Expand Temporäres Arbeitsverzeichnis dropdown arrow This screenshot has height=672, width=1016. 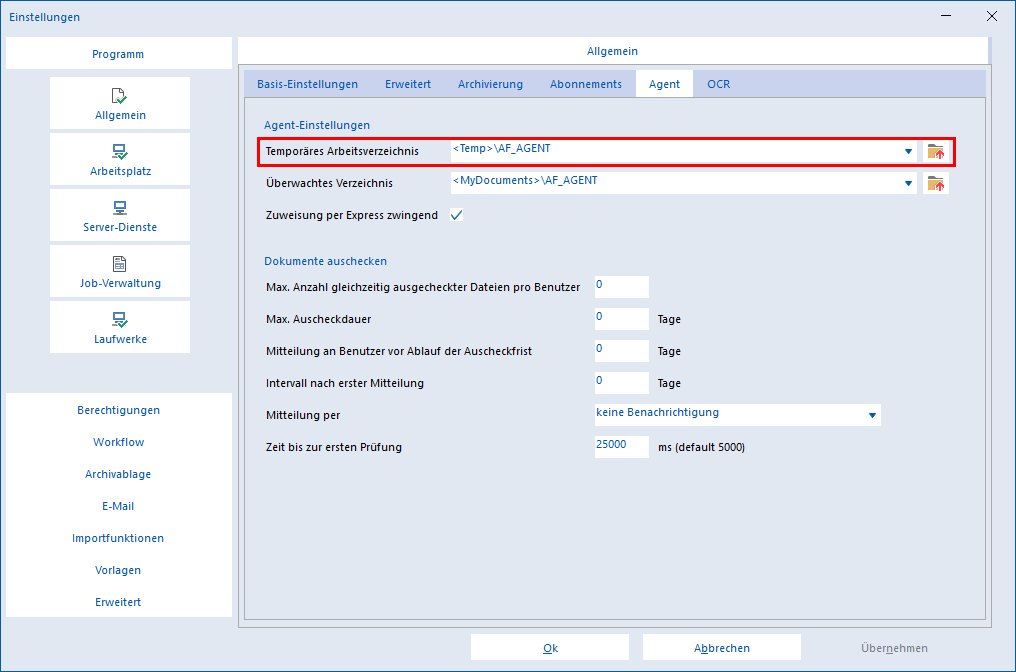pos(908,152)
